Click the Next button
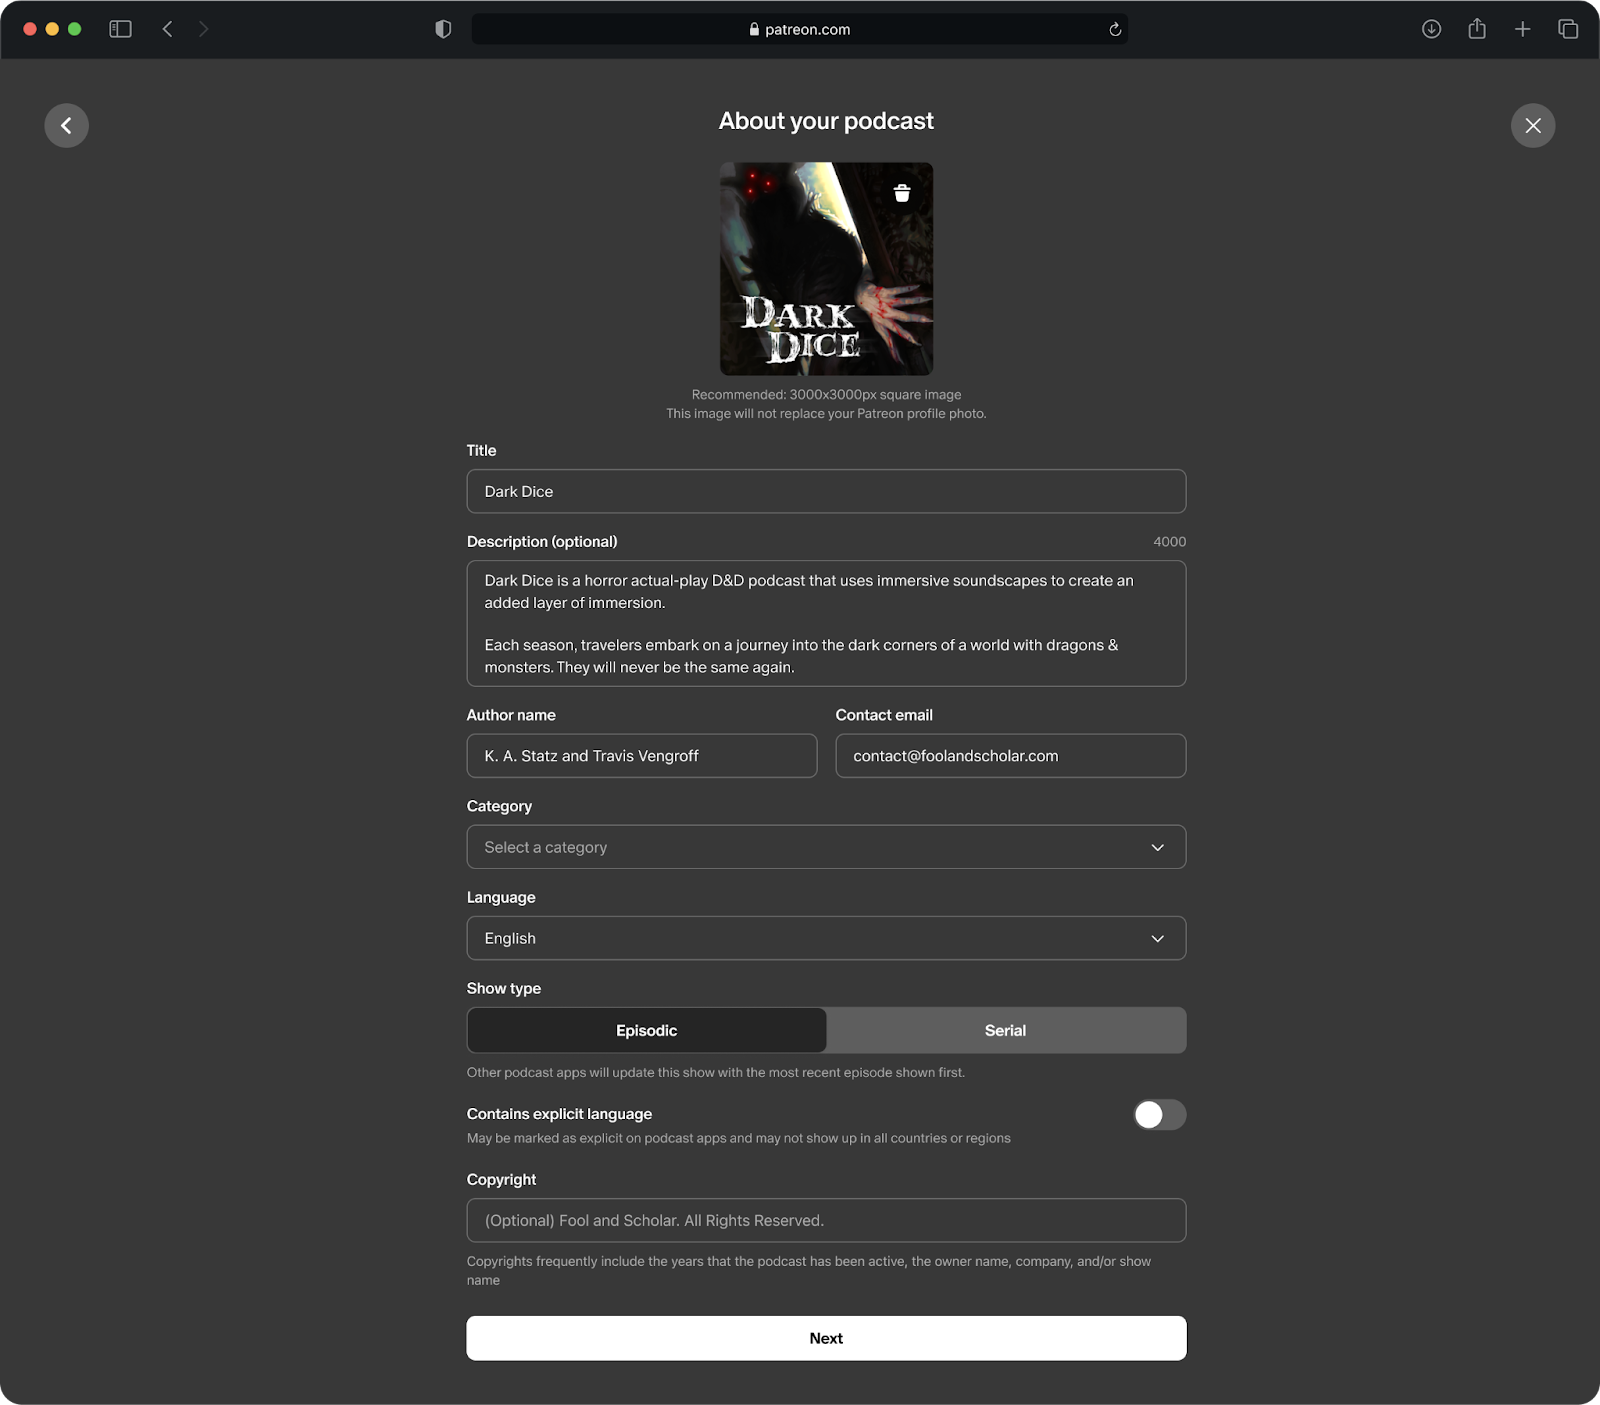Screen dimensions: 1600x1405 (x=826, y=1338)
